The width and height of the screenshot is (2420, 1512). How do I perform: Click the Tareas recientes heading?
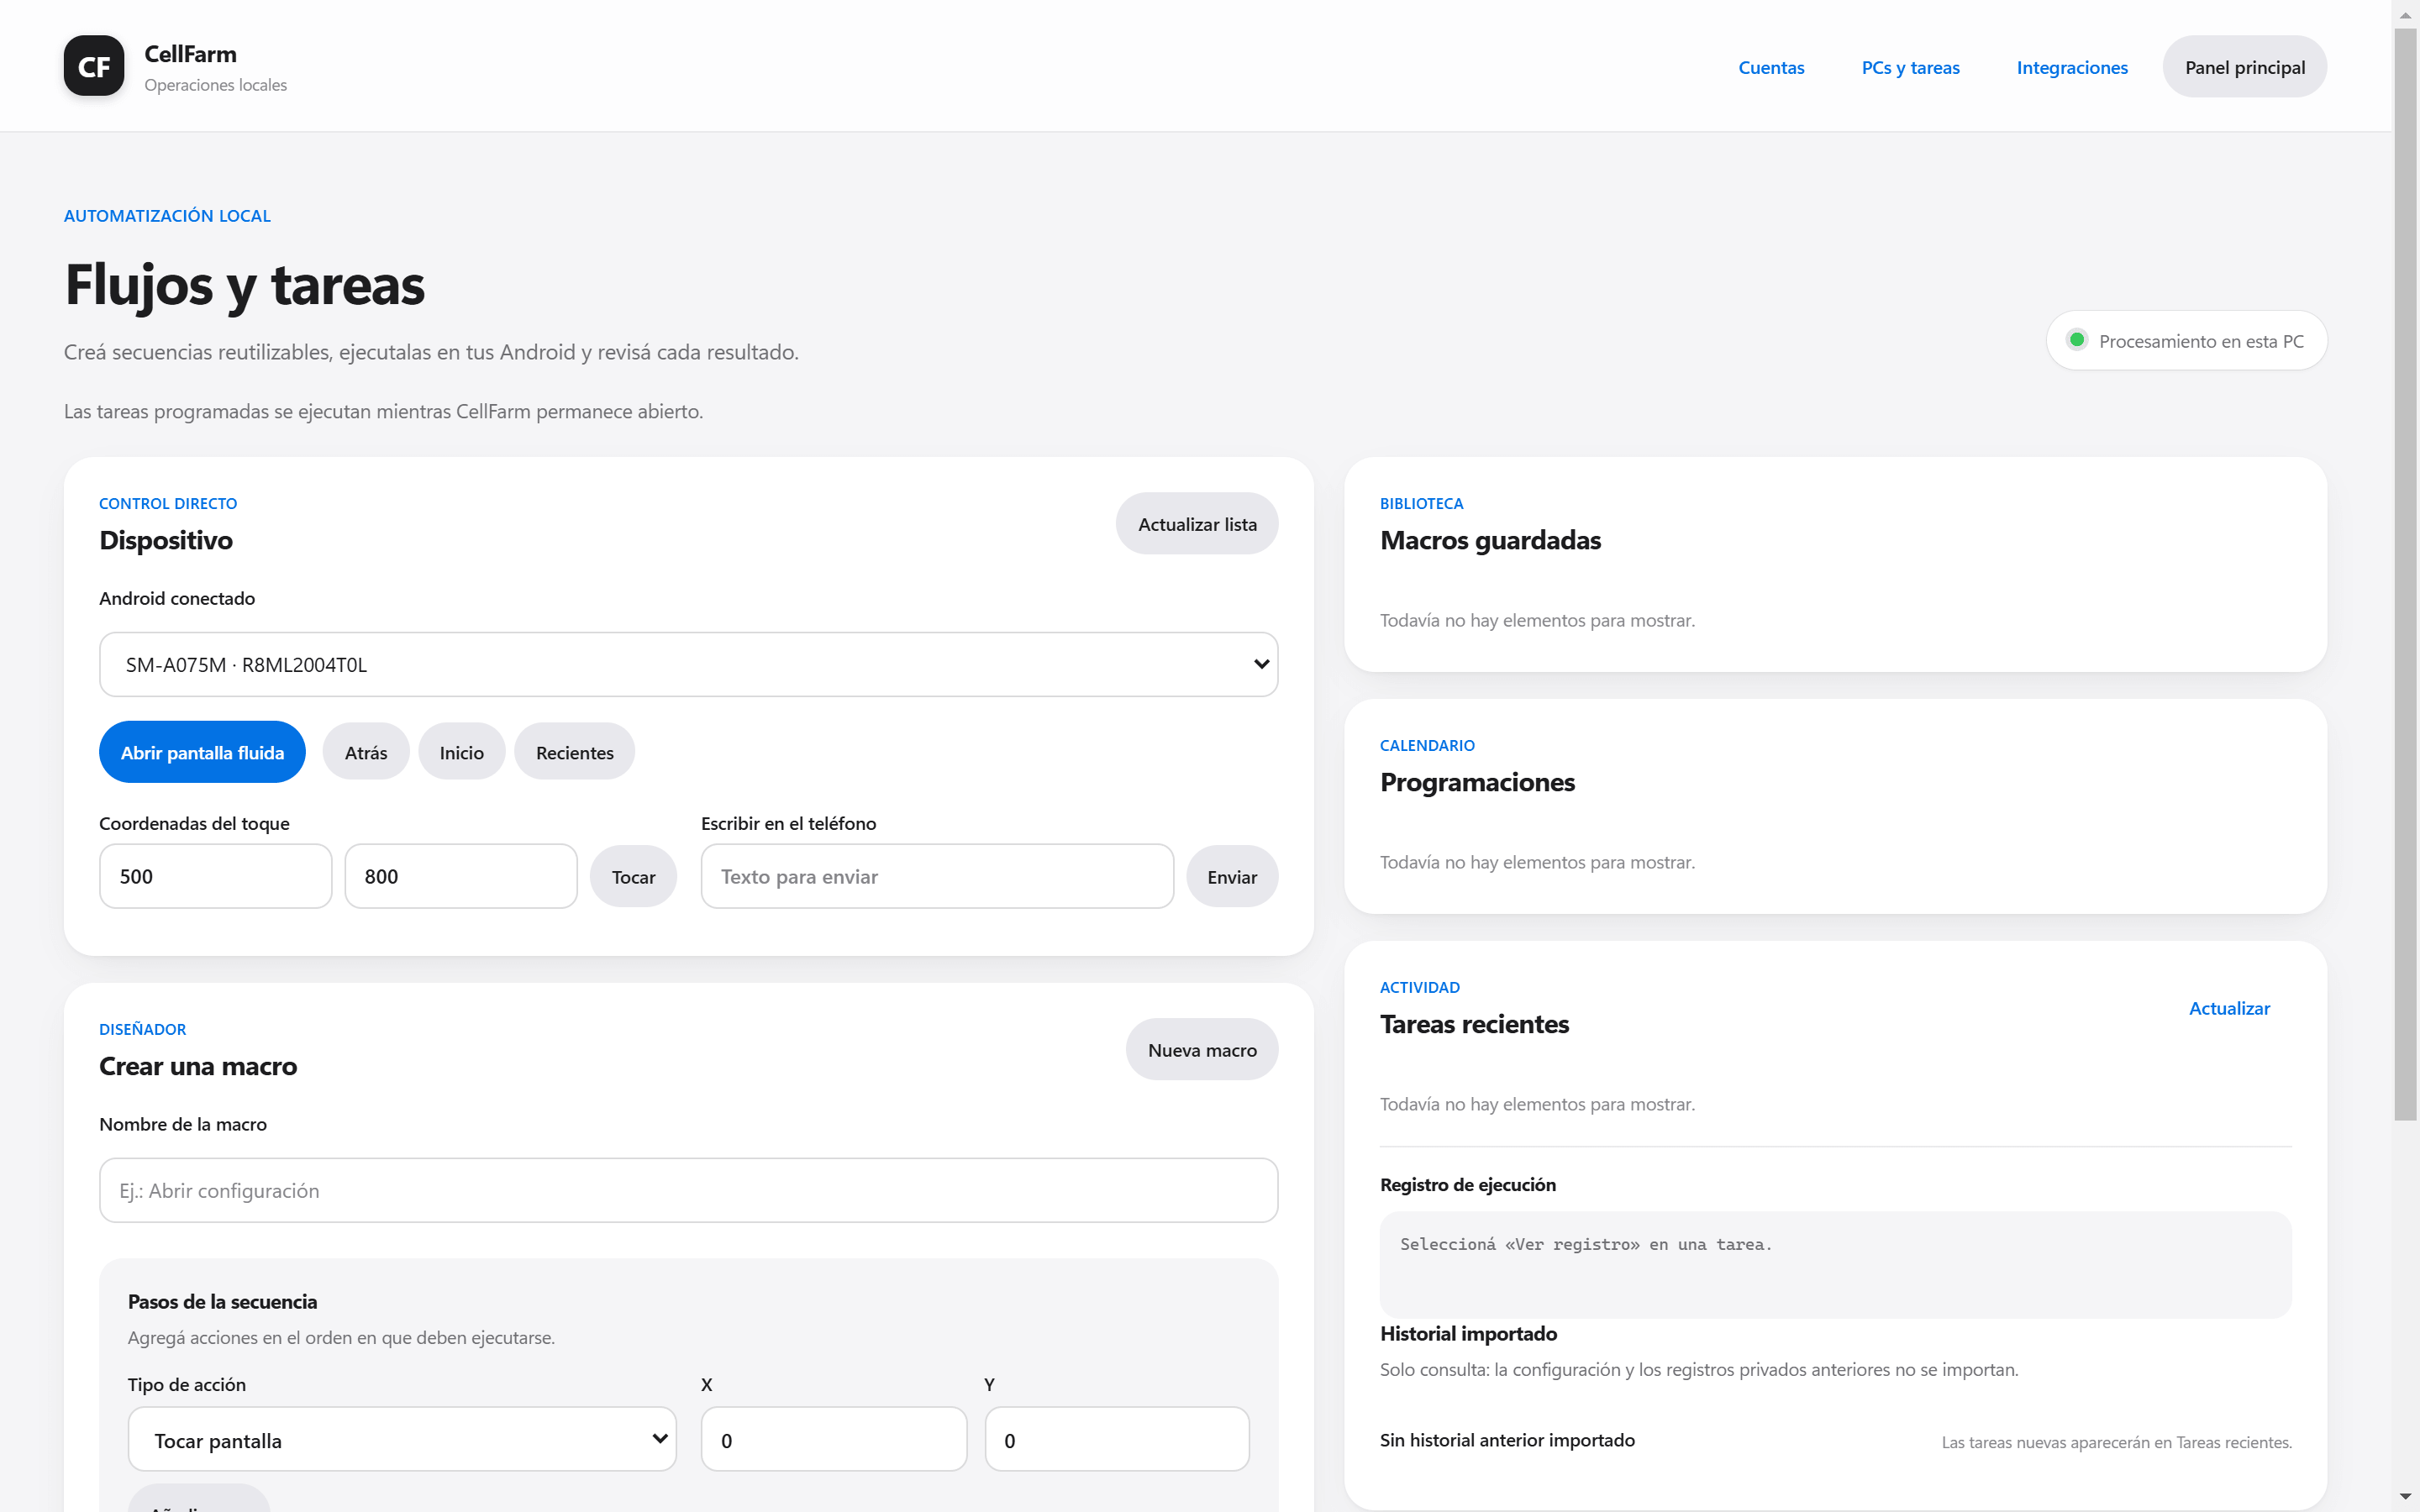pos(1474,1024)
